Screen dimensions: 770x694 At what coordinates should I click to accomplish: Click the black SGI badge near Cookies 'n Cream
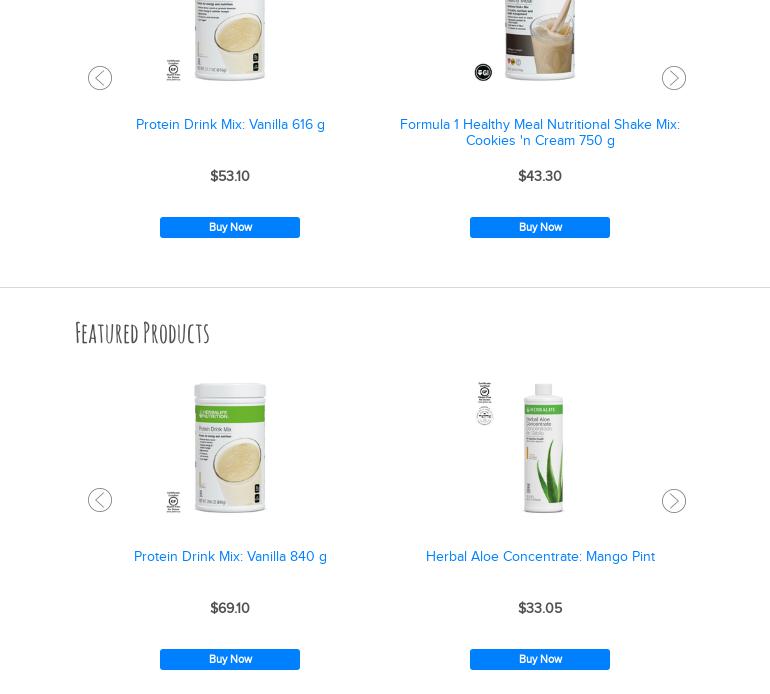coord(483,72)
